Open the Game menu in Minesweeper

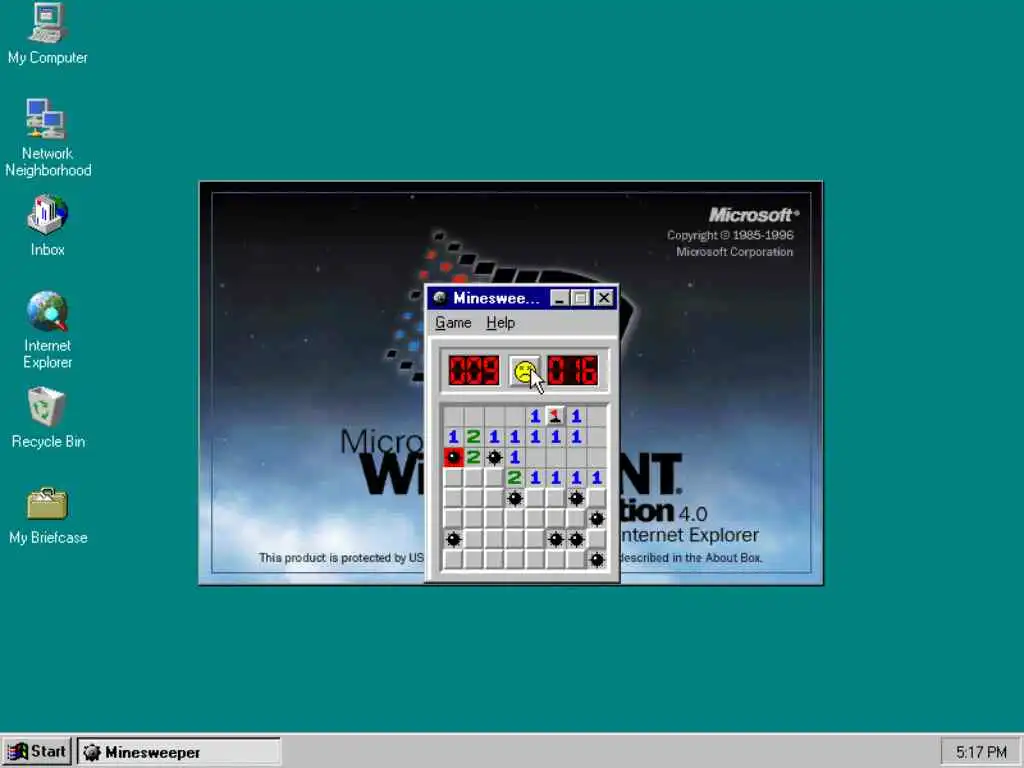(453, 323)
